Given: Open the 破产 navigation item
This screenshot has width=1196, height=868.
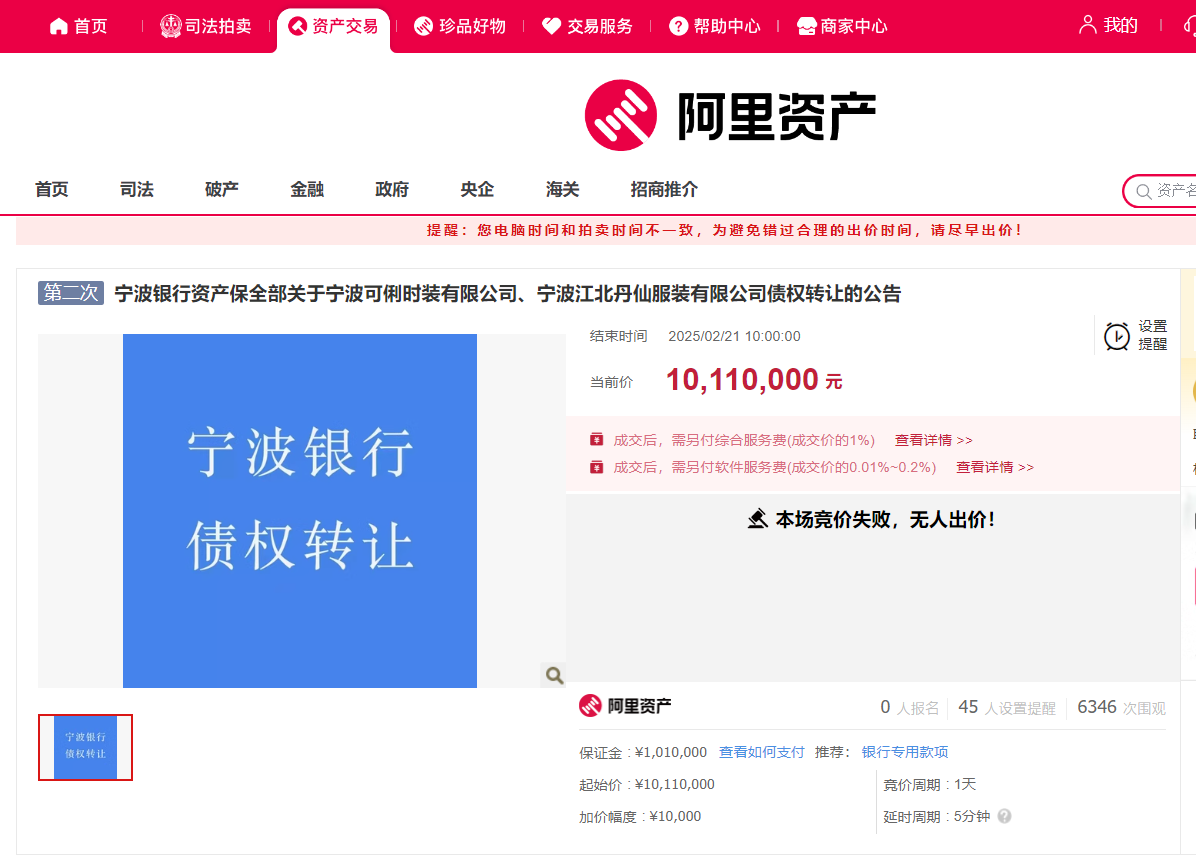Looking at the screenshot, I should pos(222,189).
